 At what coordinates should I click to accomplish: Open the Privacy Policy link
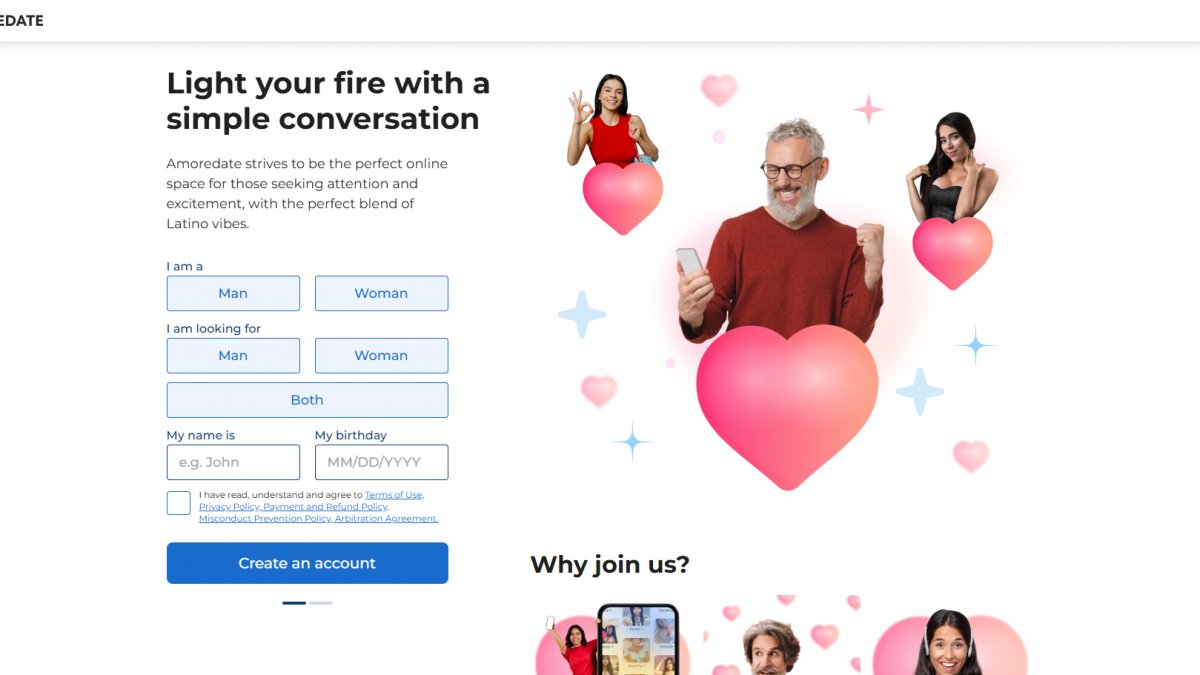click(229, 507)
